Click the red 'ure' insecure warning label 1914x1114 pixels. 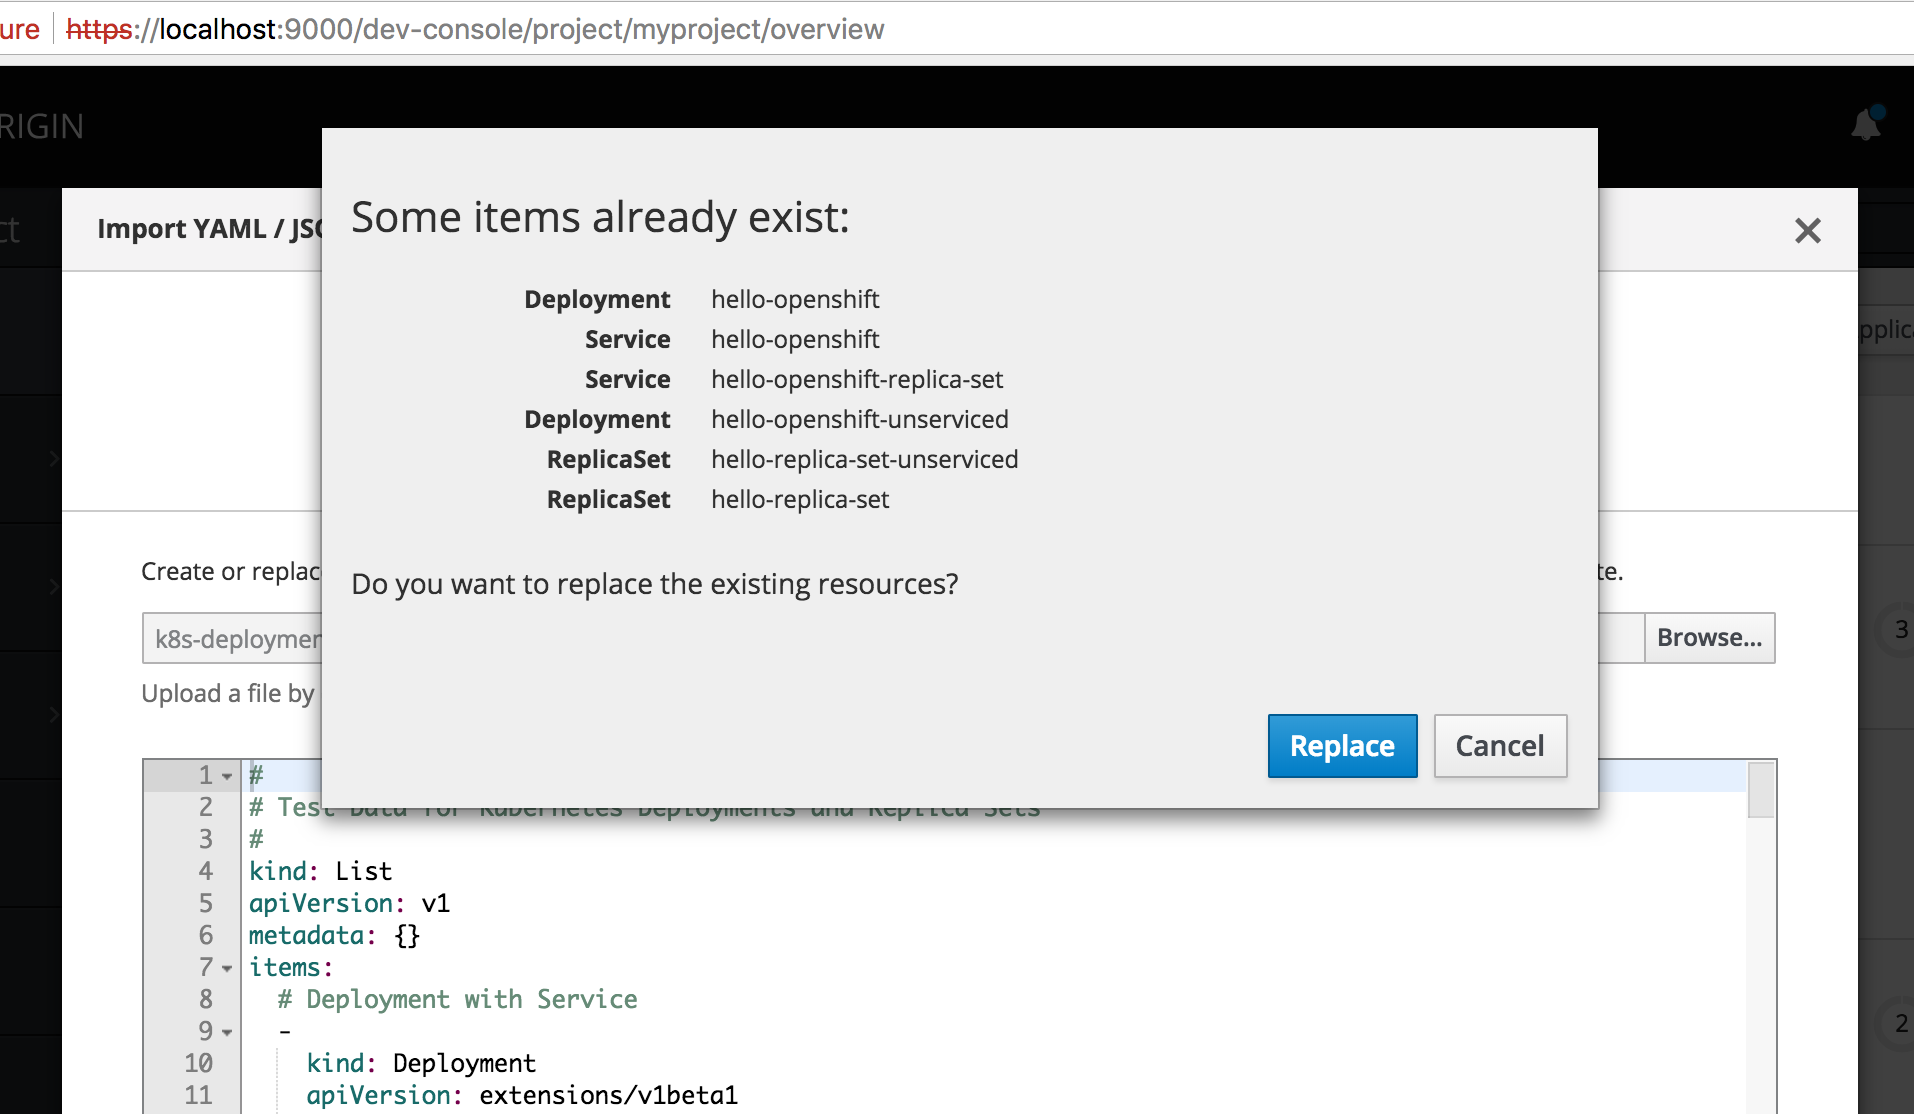tap(20, 29)
